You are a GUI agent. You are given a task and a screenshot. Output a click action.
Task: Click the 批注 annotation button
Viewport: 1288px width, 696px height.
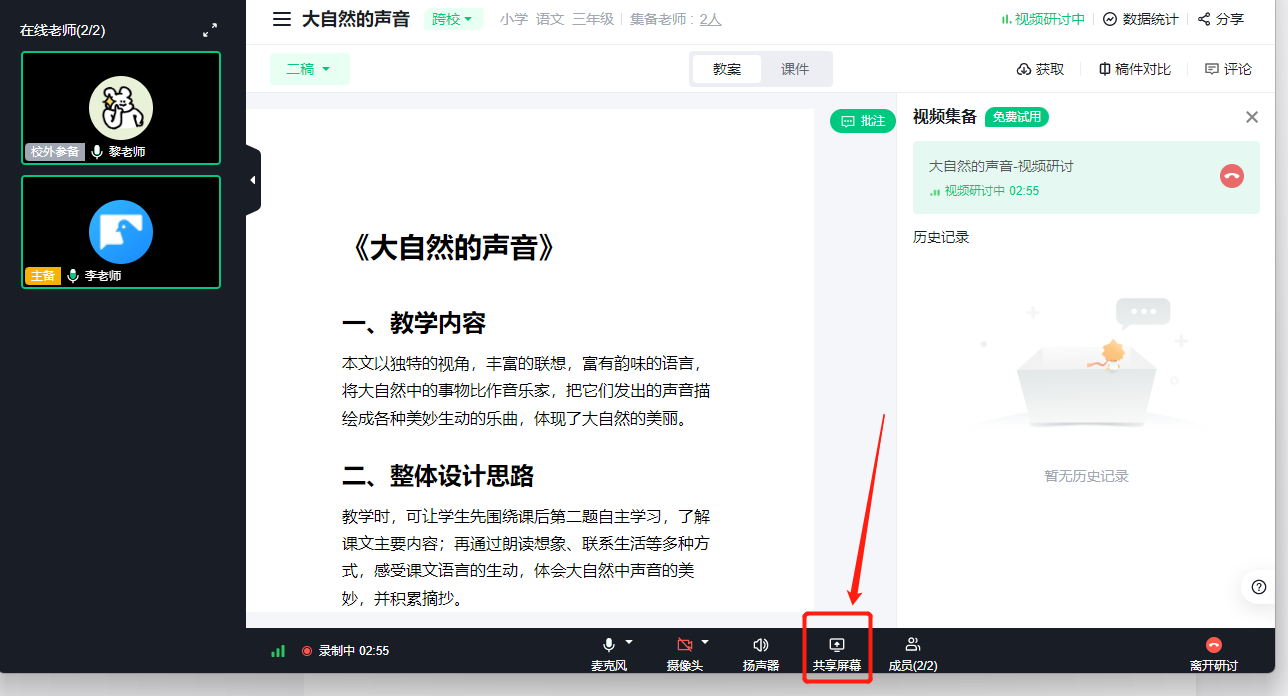tap(862, 121)
